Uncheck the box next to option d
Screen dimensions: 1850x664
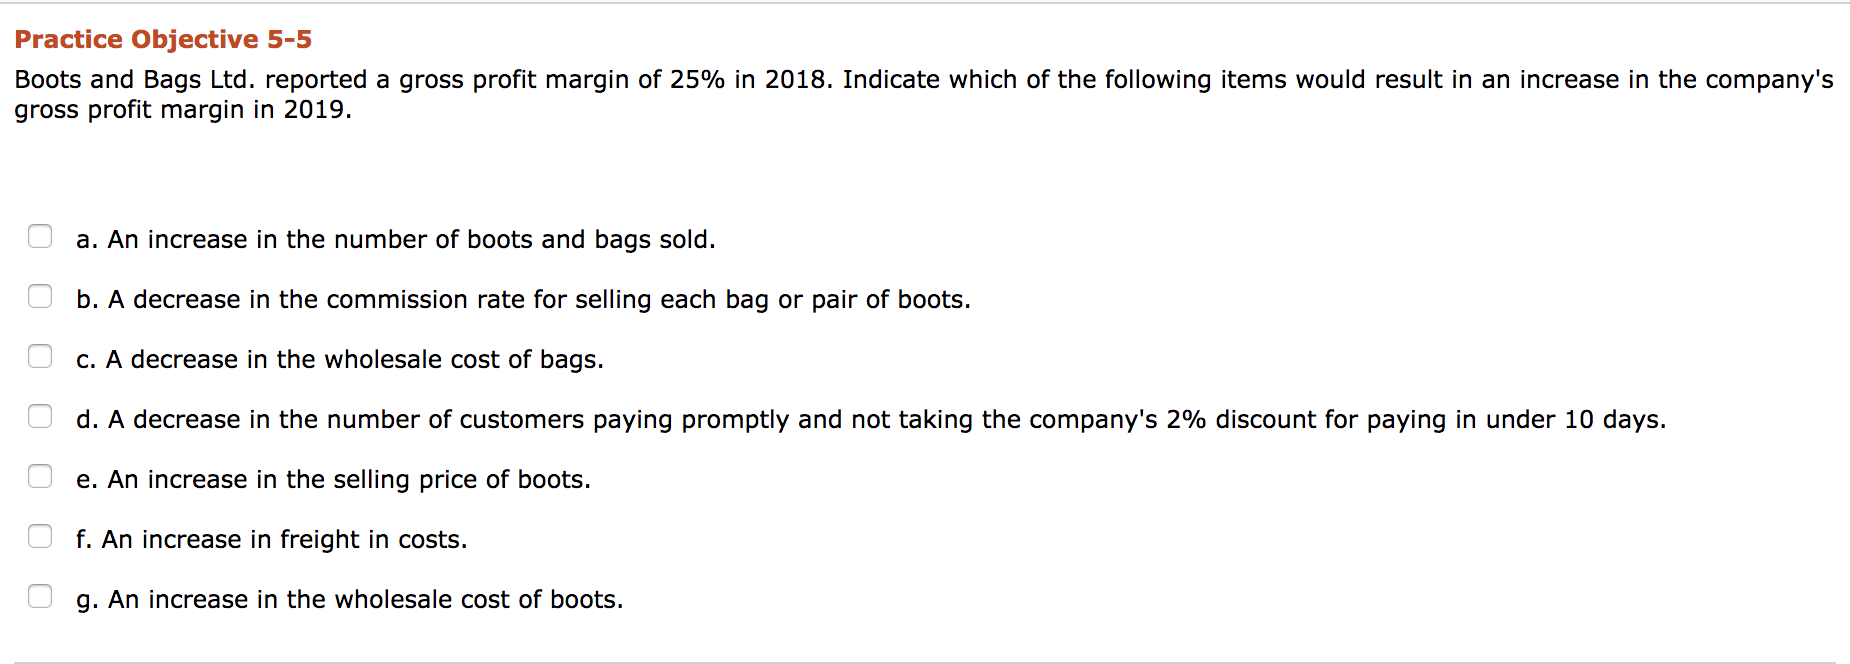point(40,416)
